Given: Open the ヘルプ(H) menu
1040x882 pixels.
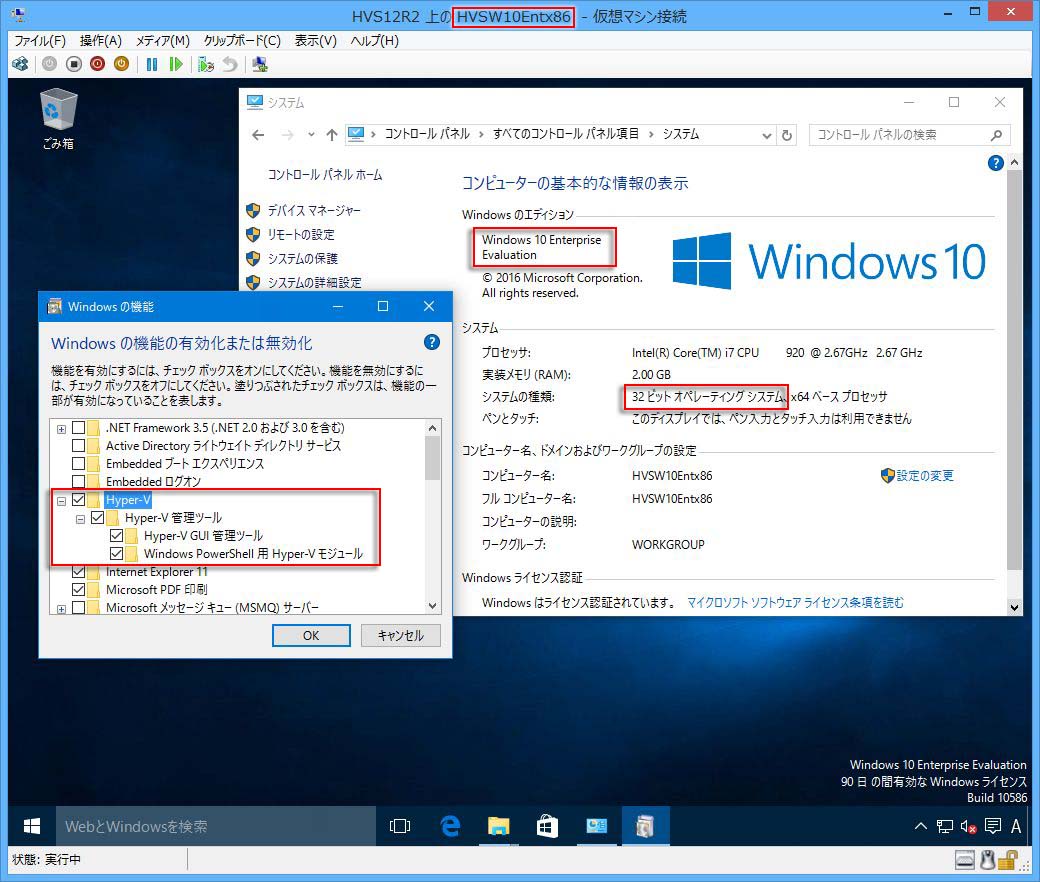Looking at the screenshot, I should pos(374,41).
